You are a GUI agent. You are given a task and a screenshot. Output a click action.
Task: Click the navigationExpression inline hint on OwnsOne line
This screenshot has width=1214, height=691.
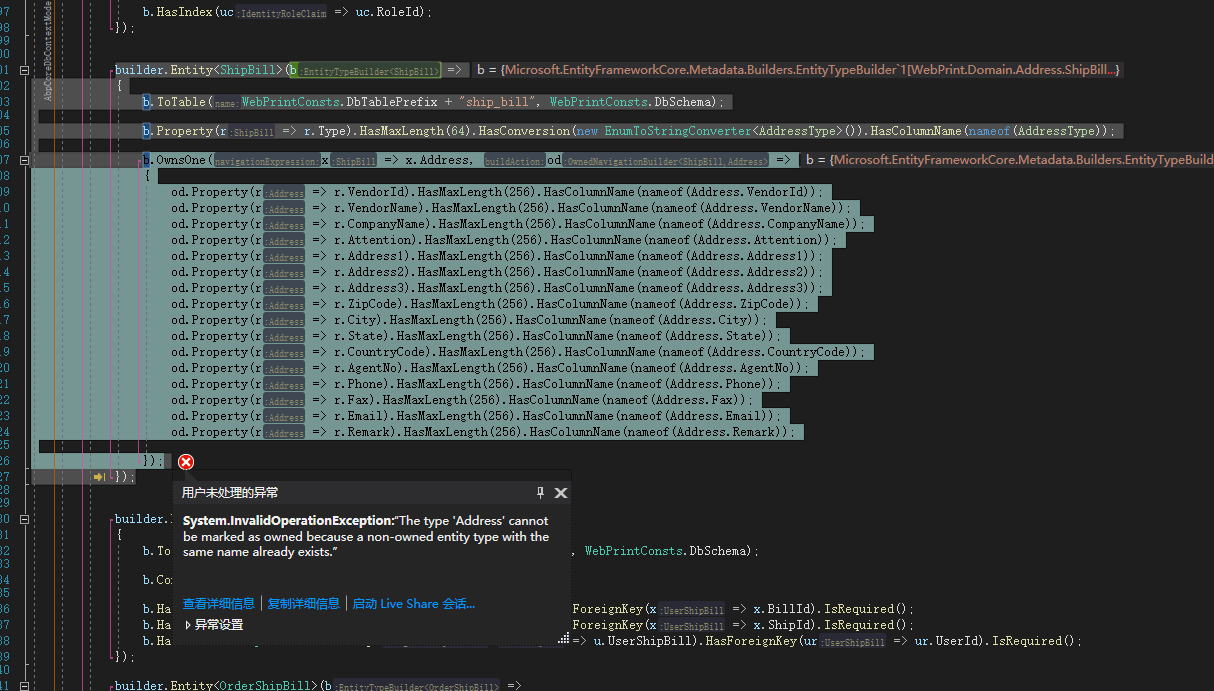pyautogui.click(x=267, y=160)
